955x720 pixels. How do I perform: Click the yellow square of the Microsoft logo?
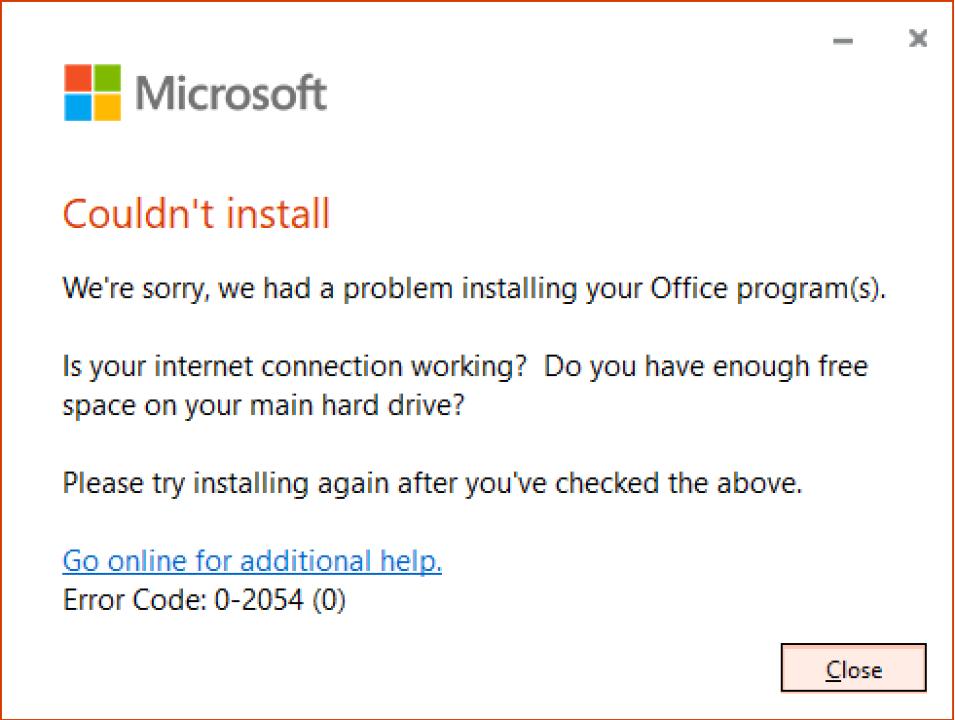point(107,108)
